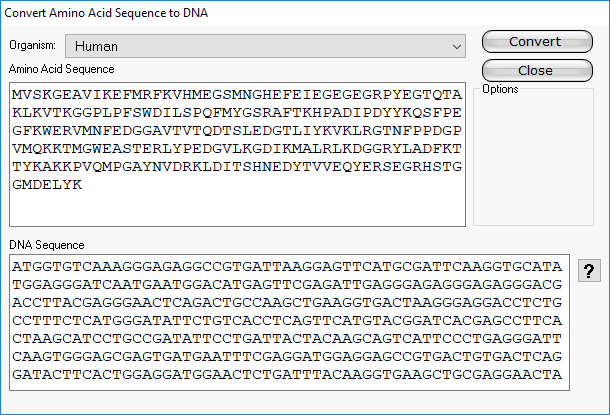Click amino acid line starting GFKWERVMNFED
Screen dimensions: 610x415
(237, 130)
